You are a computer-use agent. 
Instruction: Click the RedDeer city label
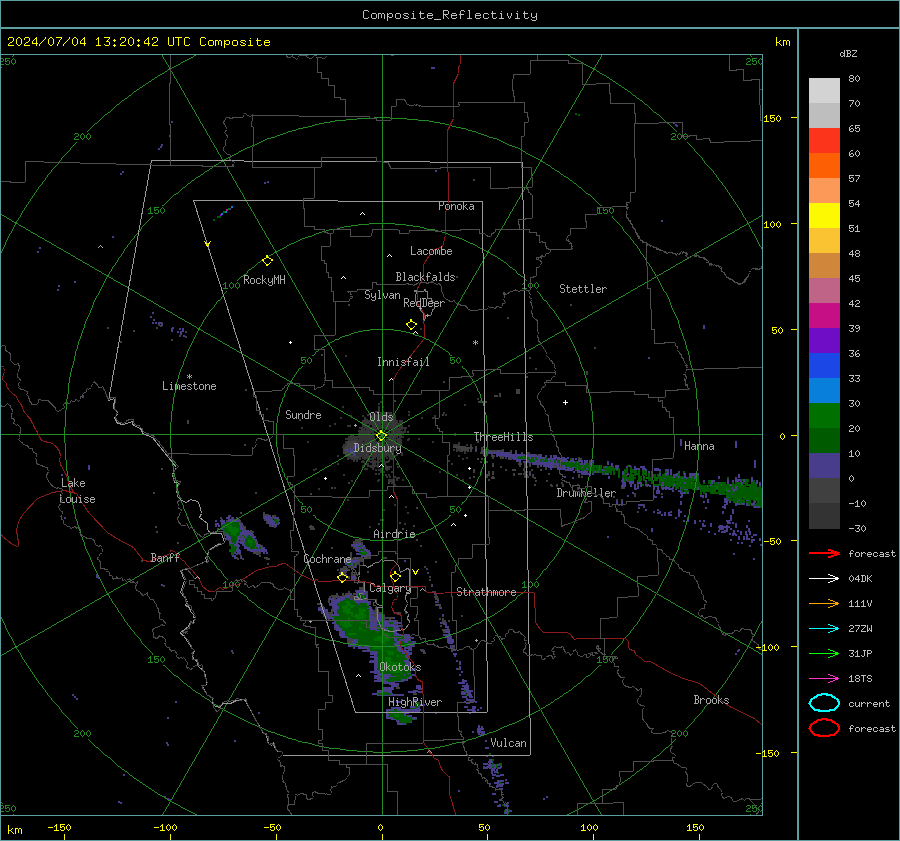click(x=424, y=303)
